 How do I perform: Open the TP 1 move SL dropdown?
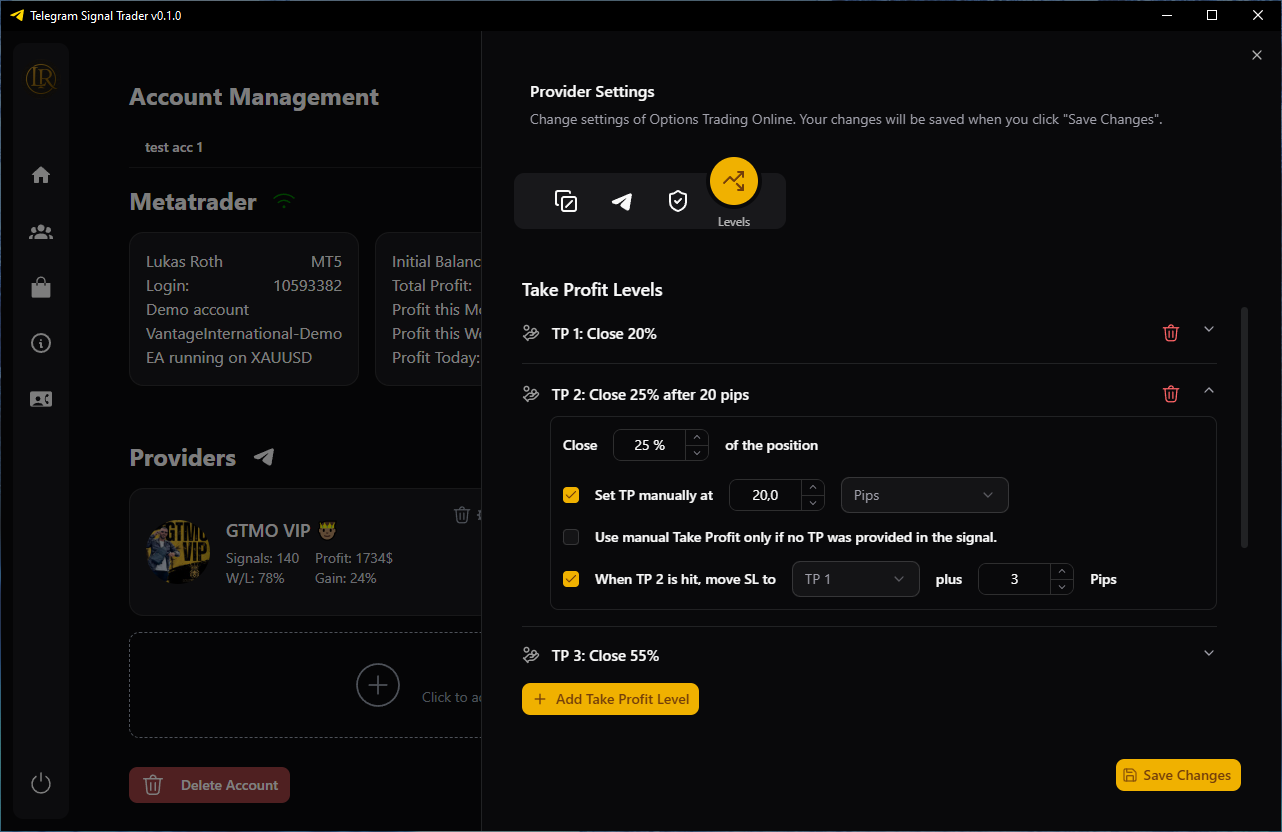pyautogui.click(x=856, y=579)
